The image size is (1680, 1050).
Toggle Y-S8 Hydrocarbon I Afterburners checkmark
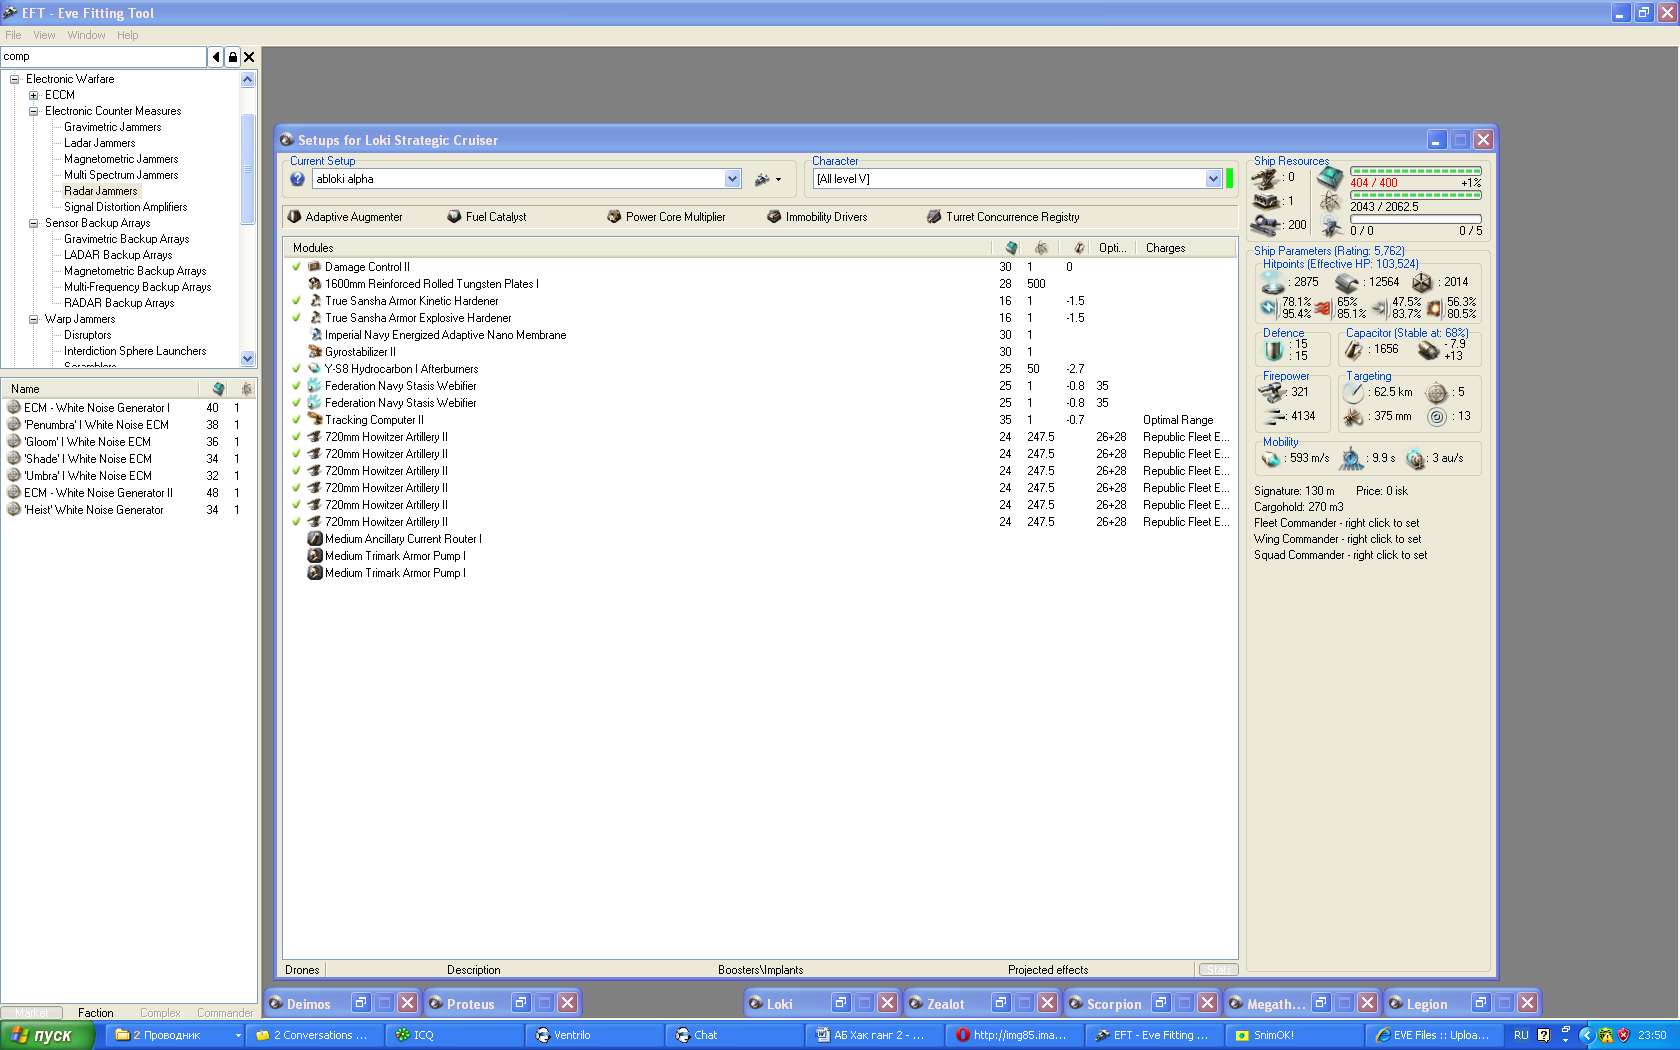click(296, 369)
